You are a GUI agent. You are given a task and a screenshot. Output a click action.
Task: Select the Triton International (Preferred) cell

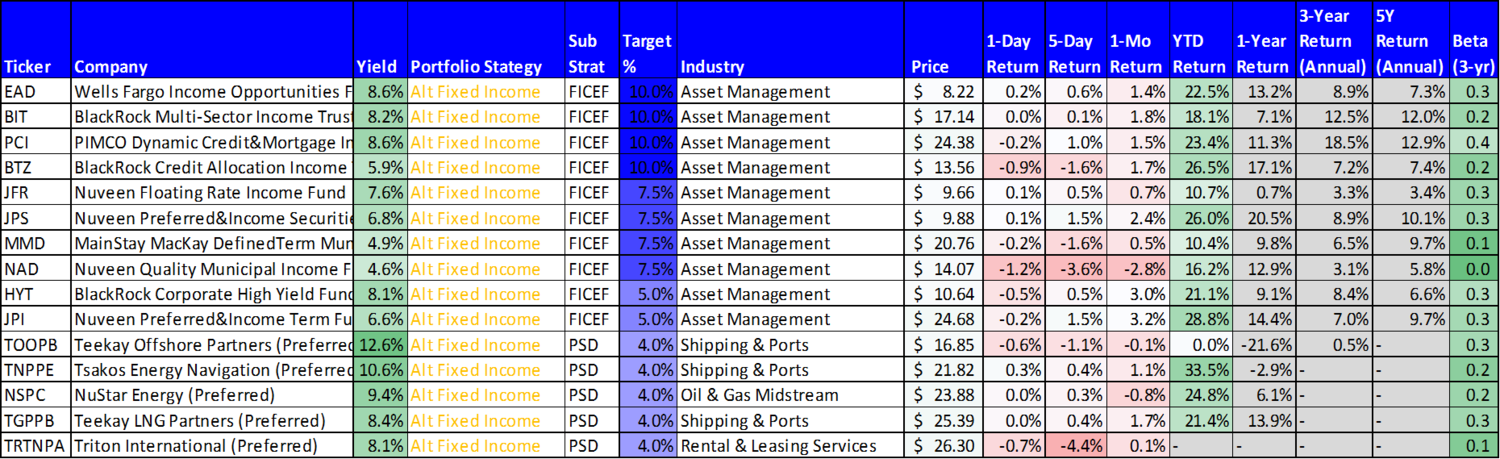(x=212, y=446)
